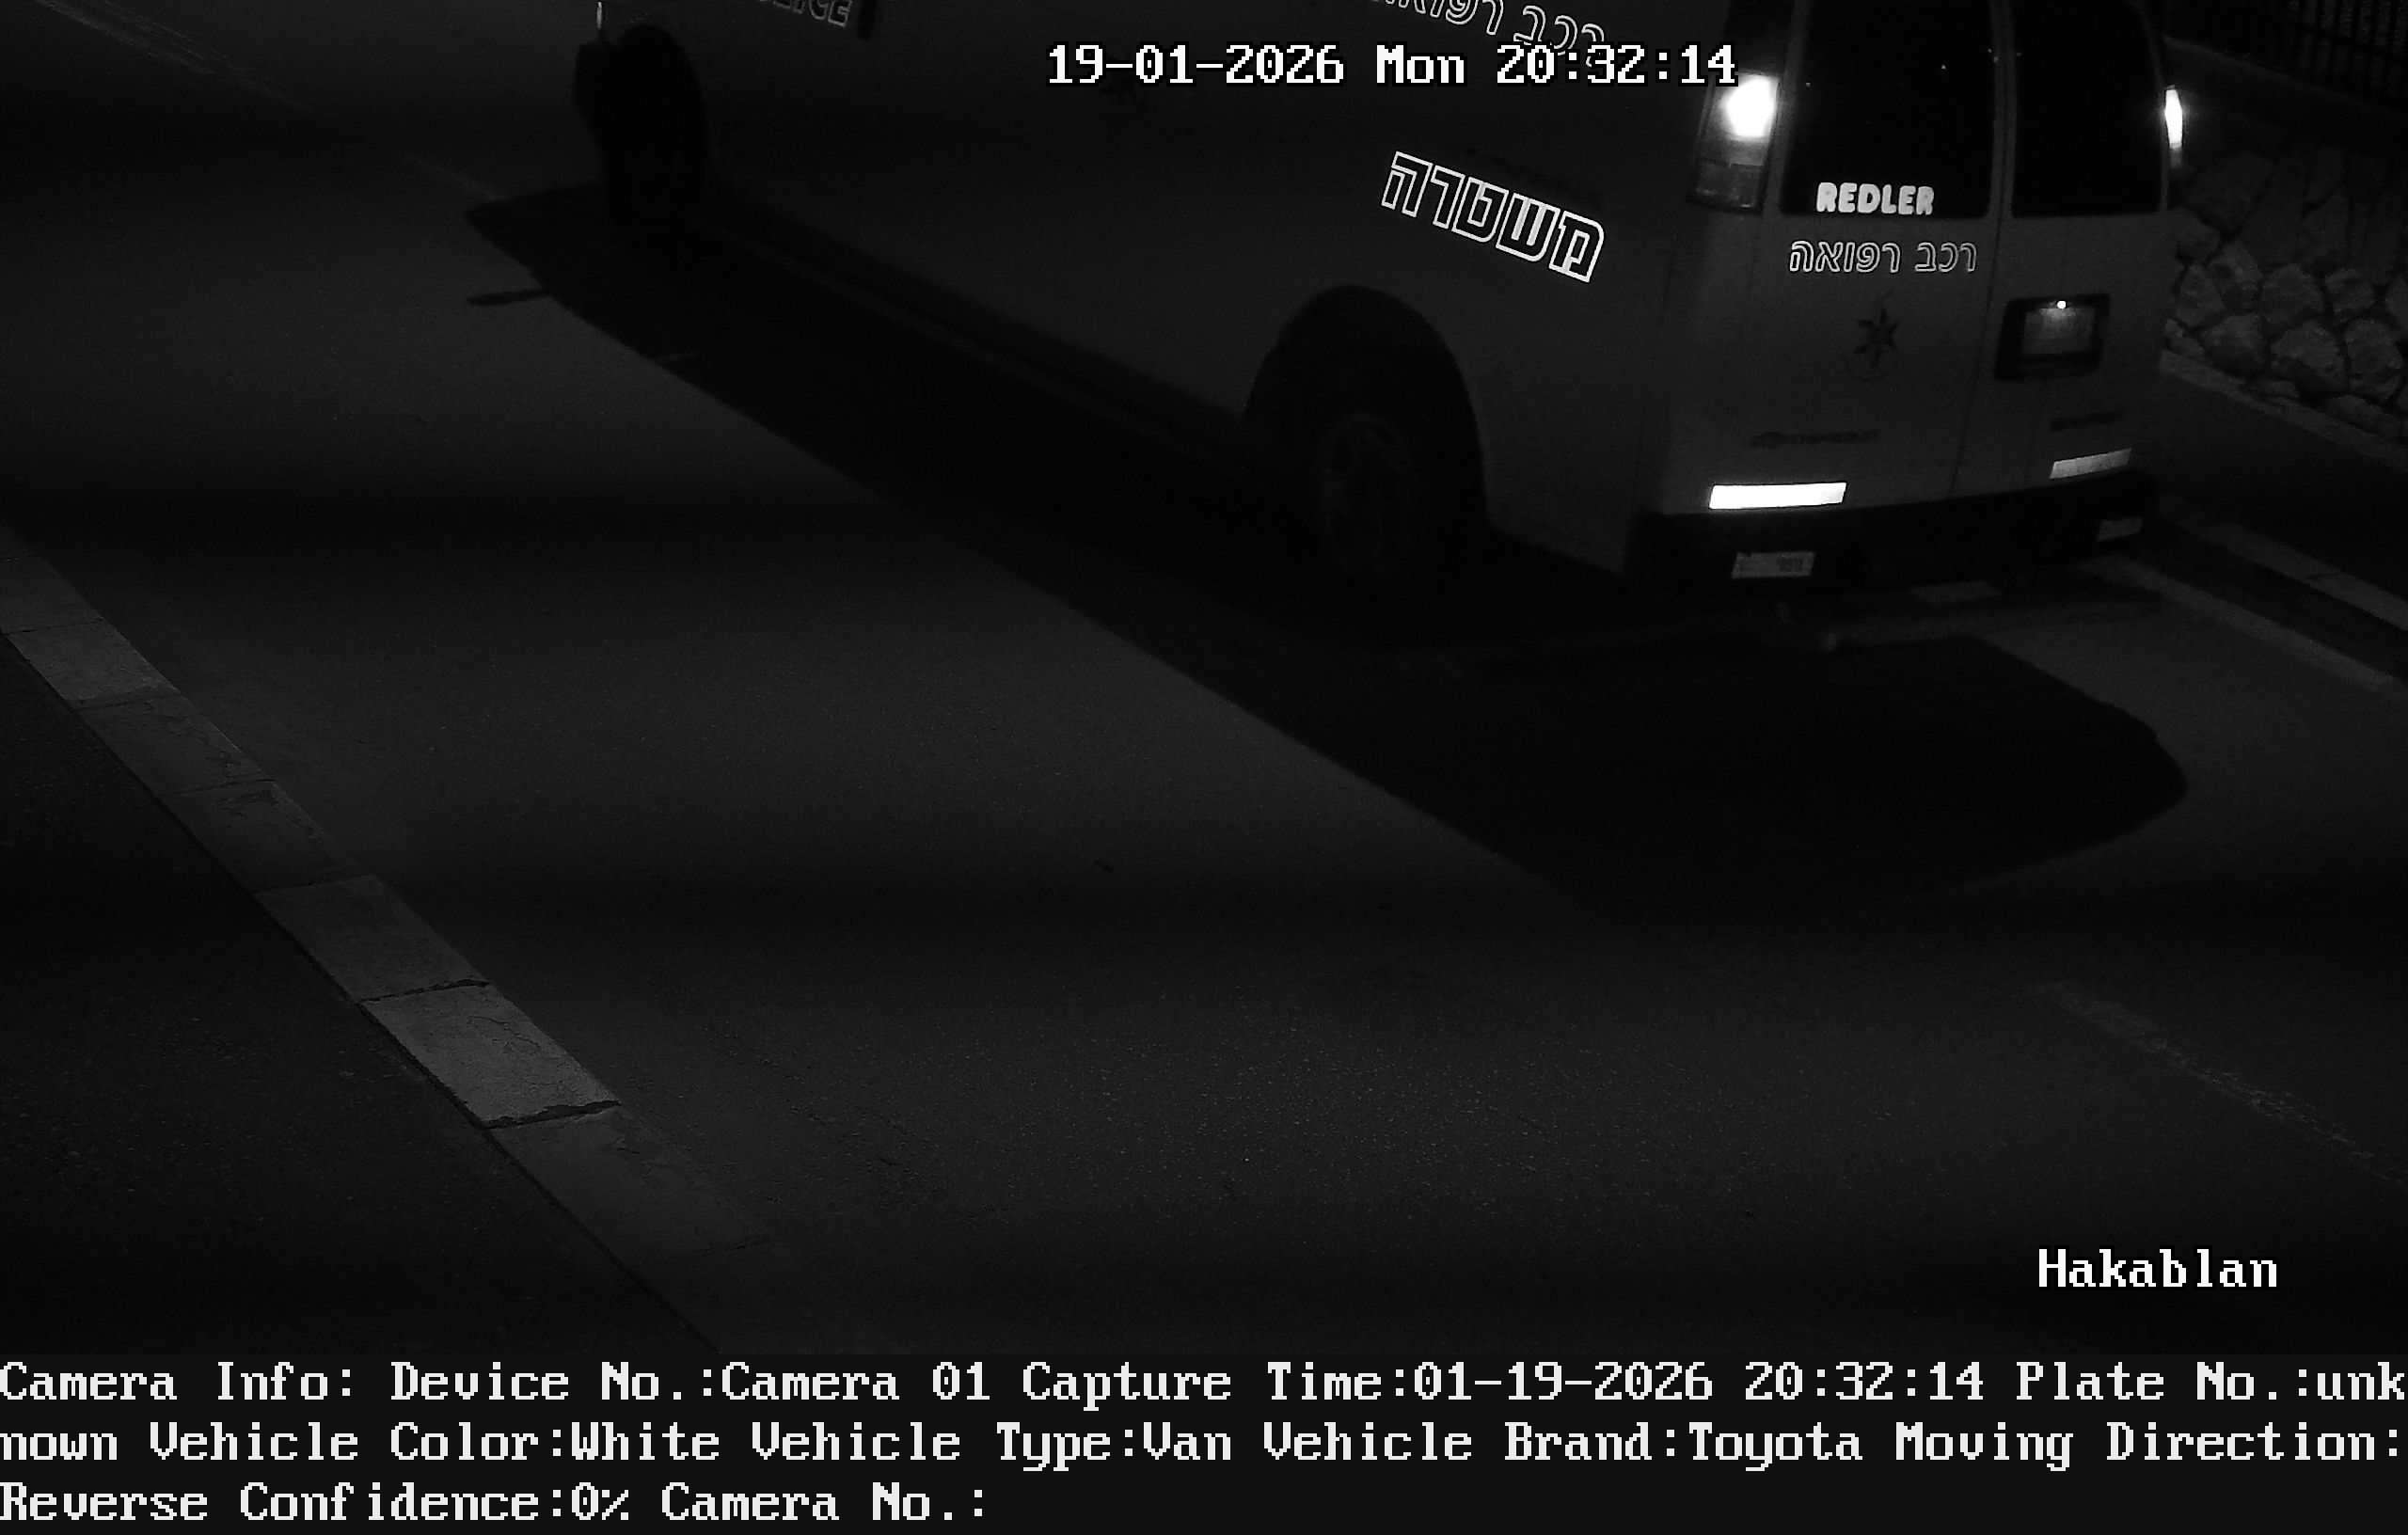Image resolution: width=2408 pixels, height=1535 pixels.
Task: Click the Hebrew text below REDLER on rear door
Action: (1882, 258)
